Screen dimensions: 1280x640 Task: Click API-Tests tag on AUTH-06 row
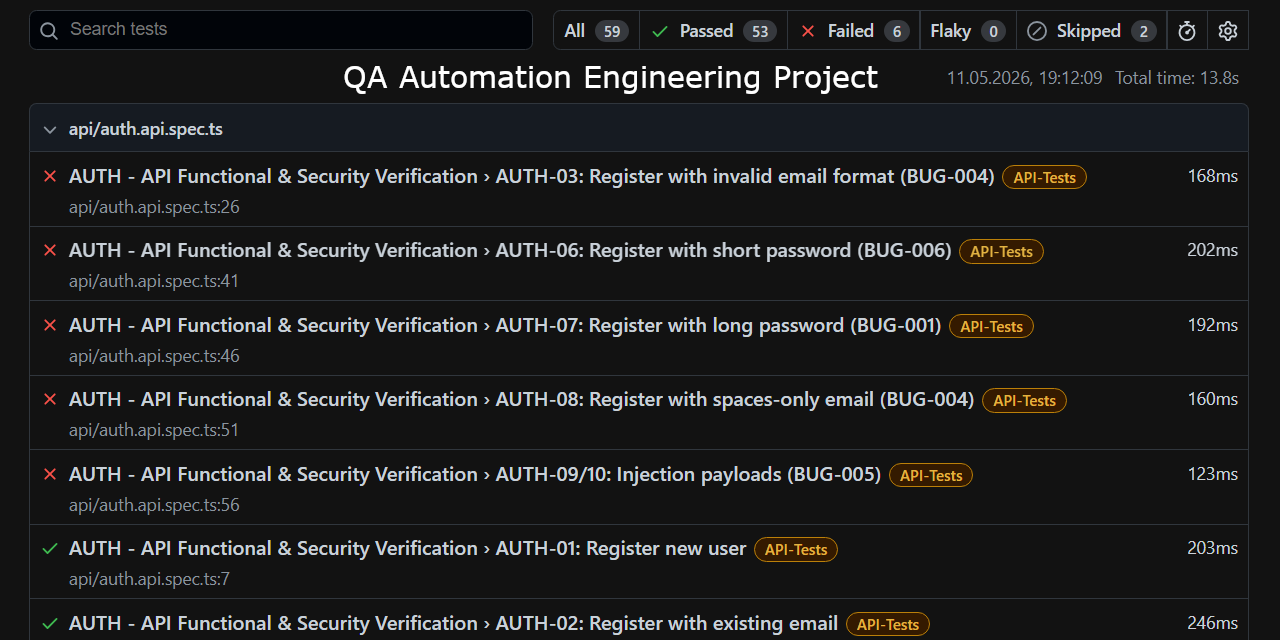tap(1001, 252)
